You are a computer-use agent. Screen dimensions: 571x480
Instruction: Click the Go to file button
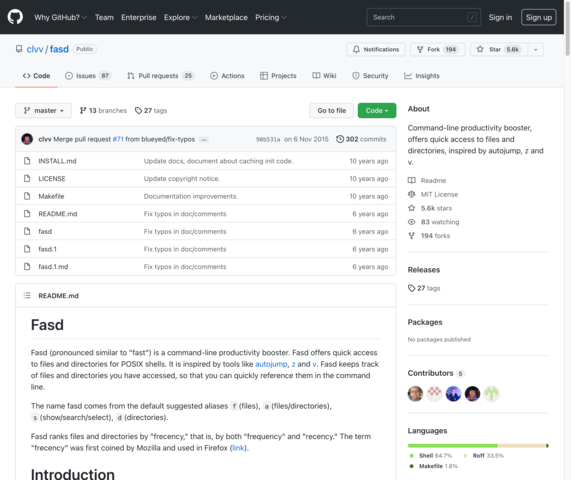[x=331, y=110]
